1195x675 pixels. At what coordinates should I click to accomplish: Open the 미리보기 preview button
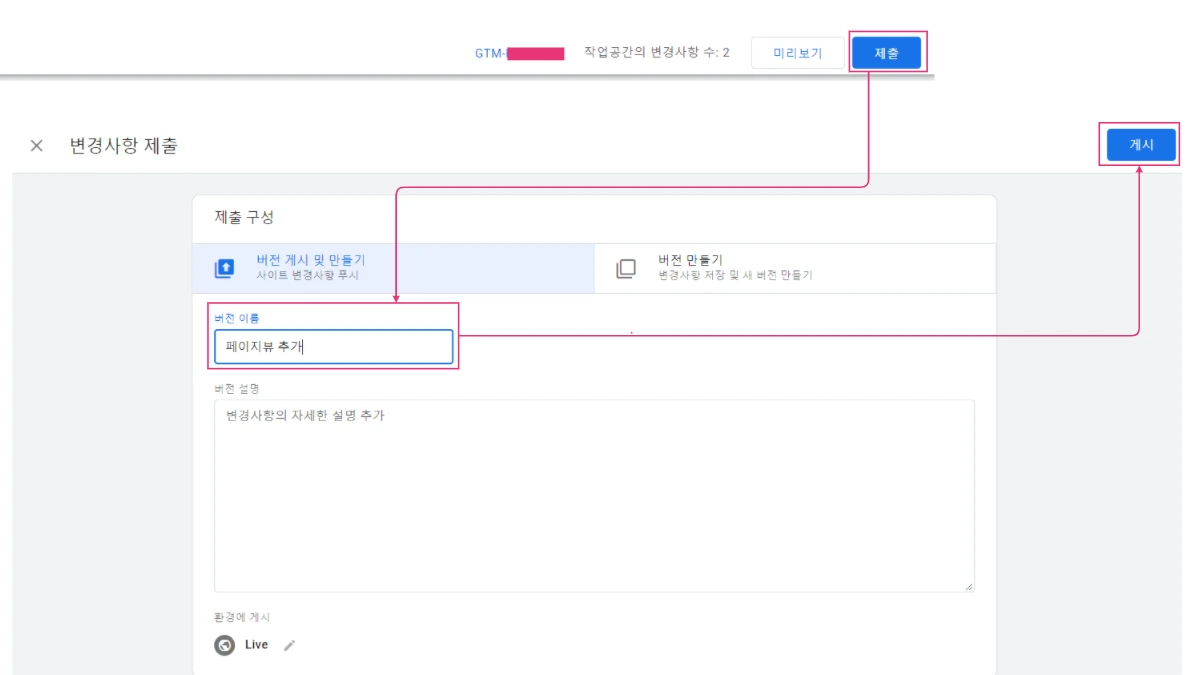click(x=797, y=53)
